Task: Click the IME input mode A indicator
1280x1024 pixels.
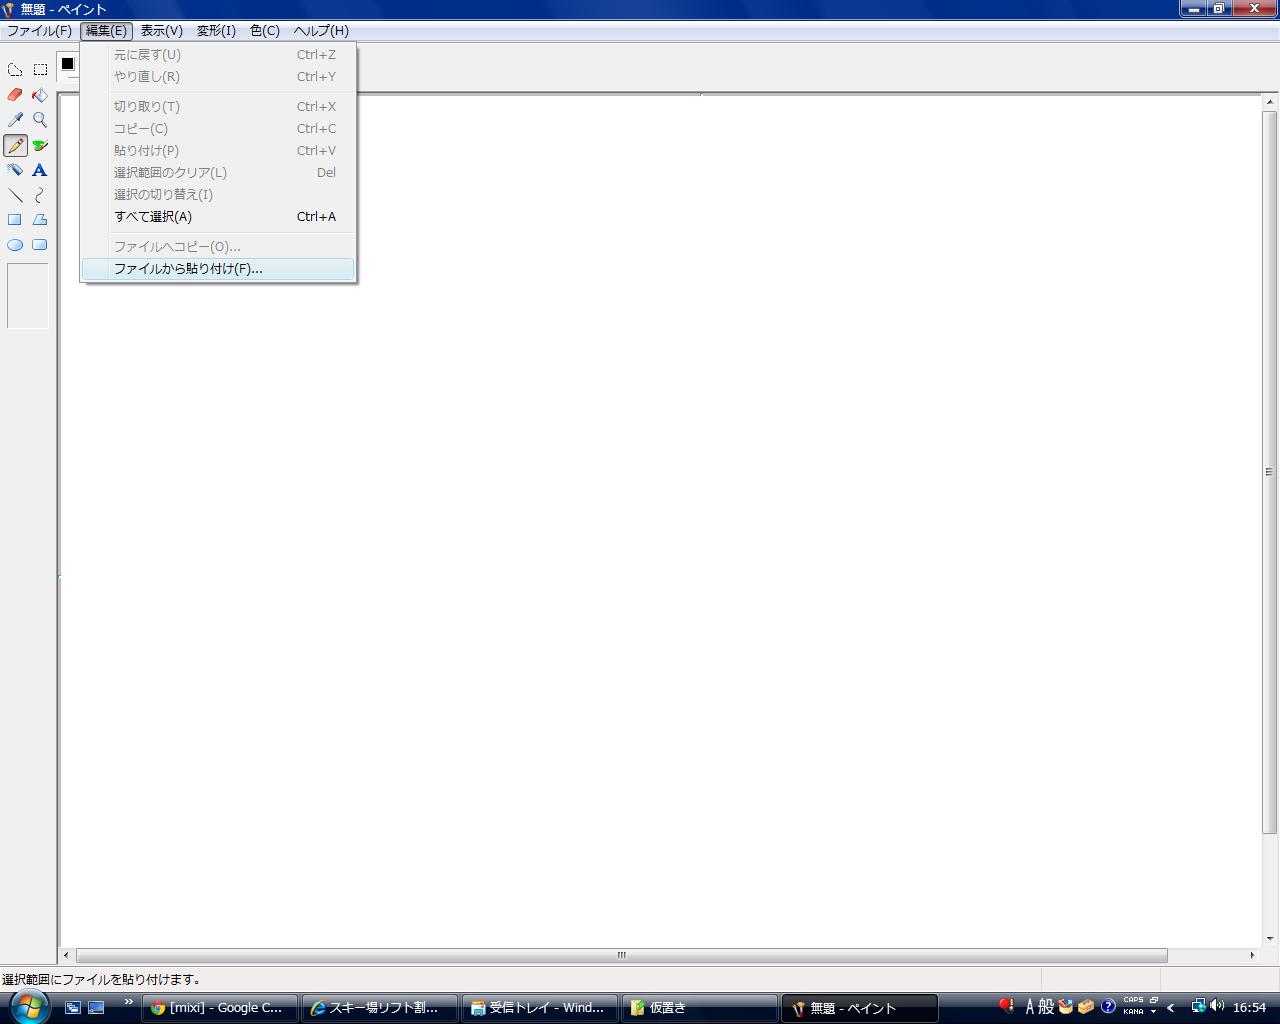Action: 1030,1007
